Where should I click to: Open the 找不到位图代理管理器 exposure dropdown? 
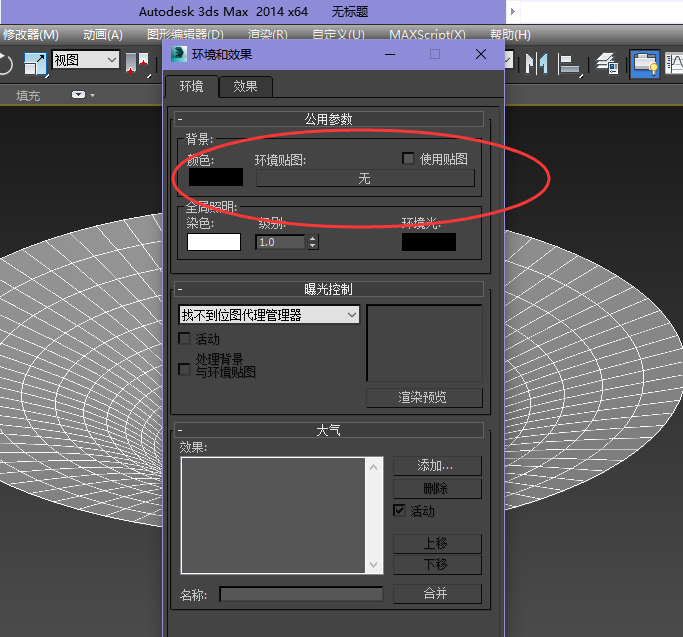click(x=269, y=315)
